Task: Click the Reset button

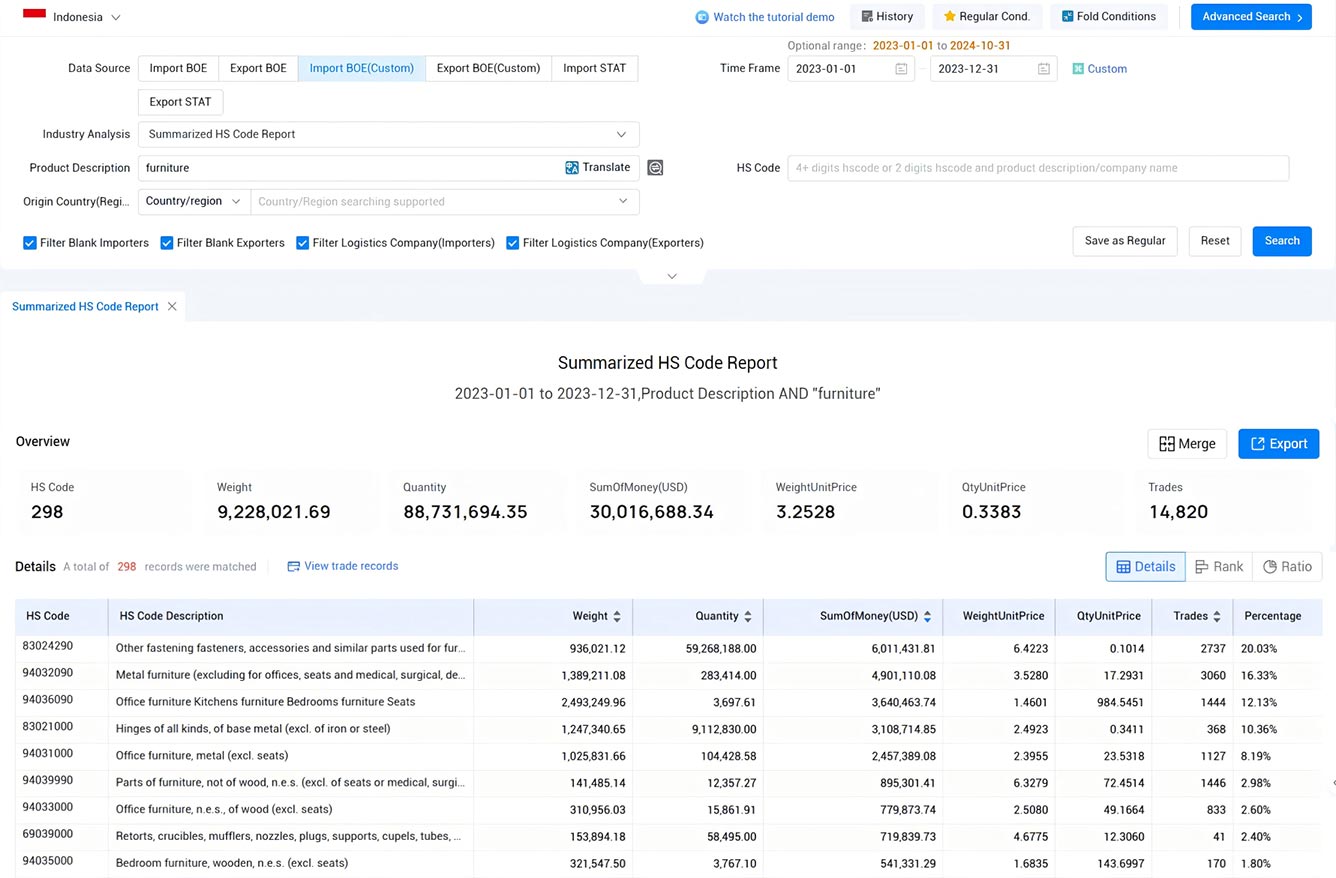Action: [1215, 241]
